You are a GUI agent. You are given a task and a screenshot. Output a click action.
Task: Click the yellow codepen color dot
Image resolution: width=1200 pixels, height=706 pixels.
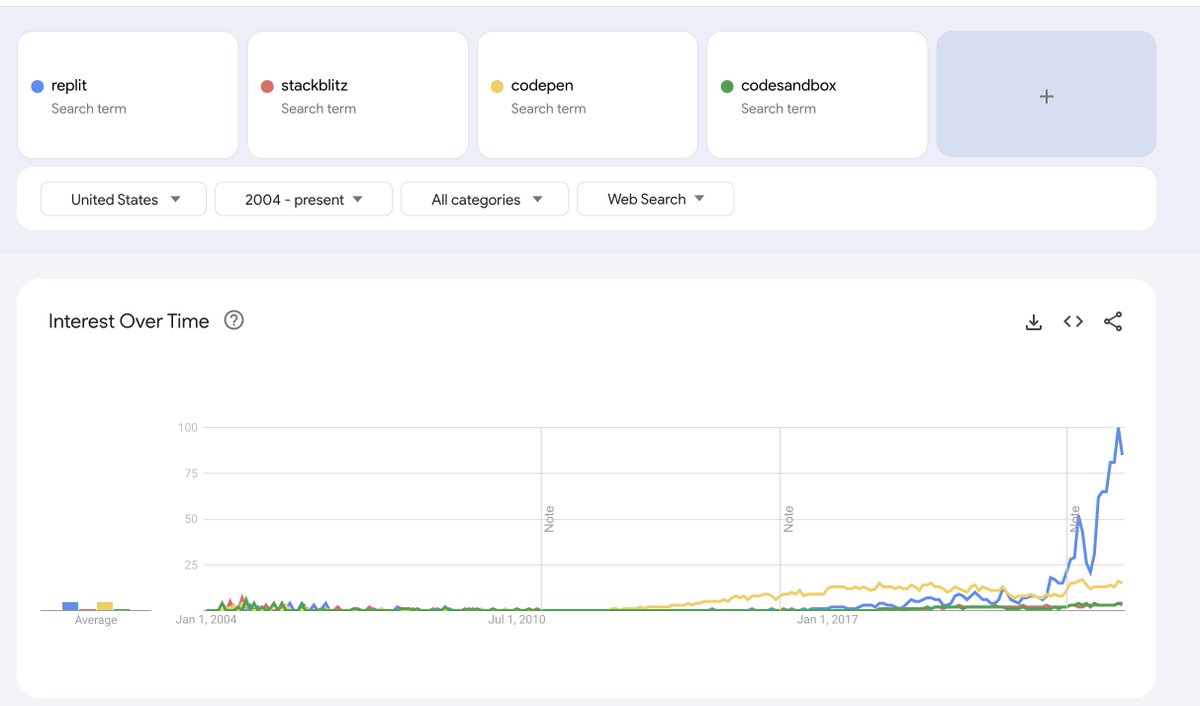coord(497,86)
